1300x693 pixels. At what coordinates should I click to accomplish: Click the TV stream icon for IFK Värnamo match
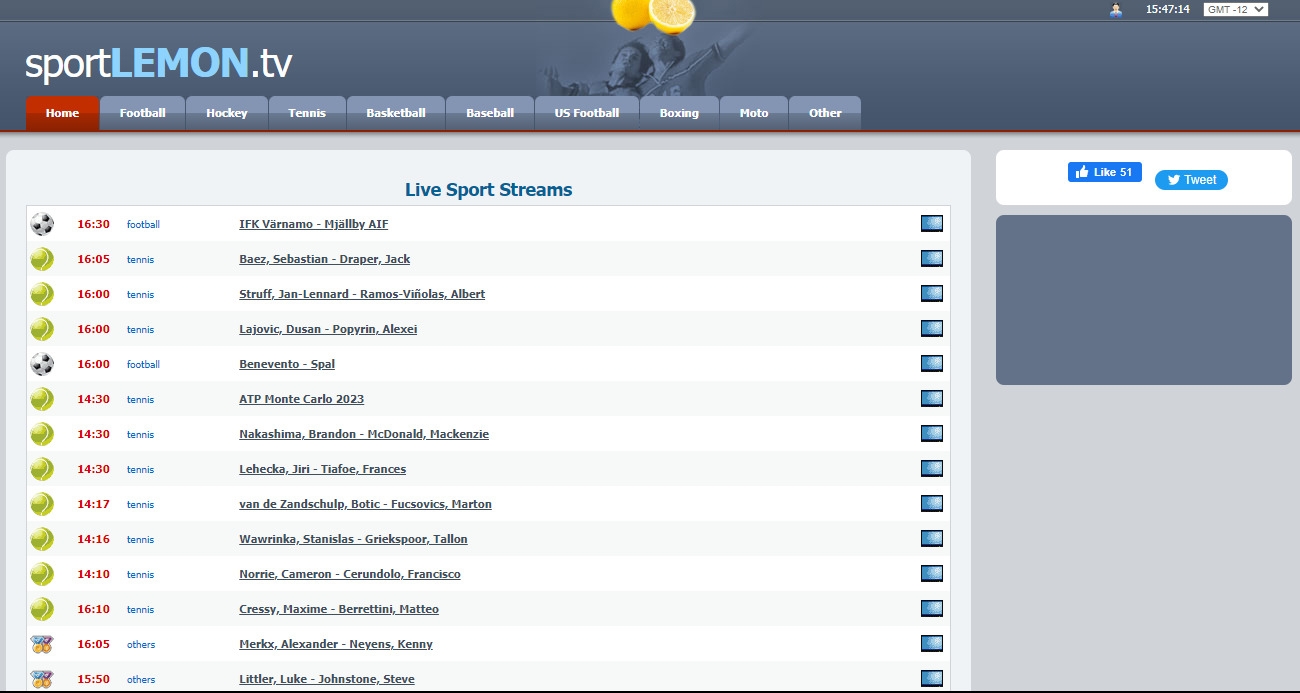click(x=931, y=223)
